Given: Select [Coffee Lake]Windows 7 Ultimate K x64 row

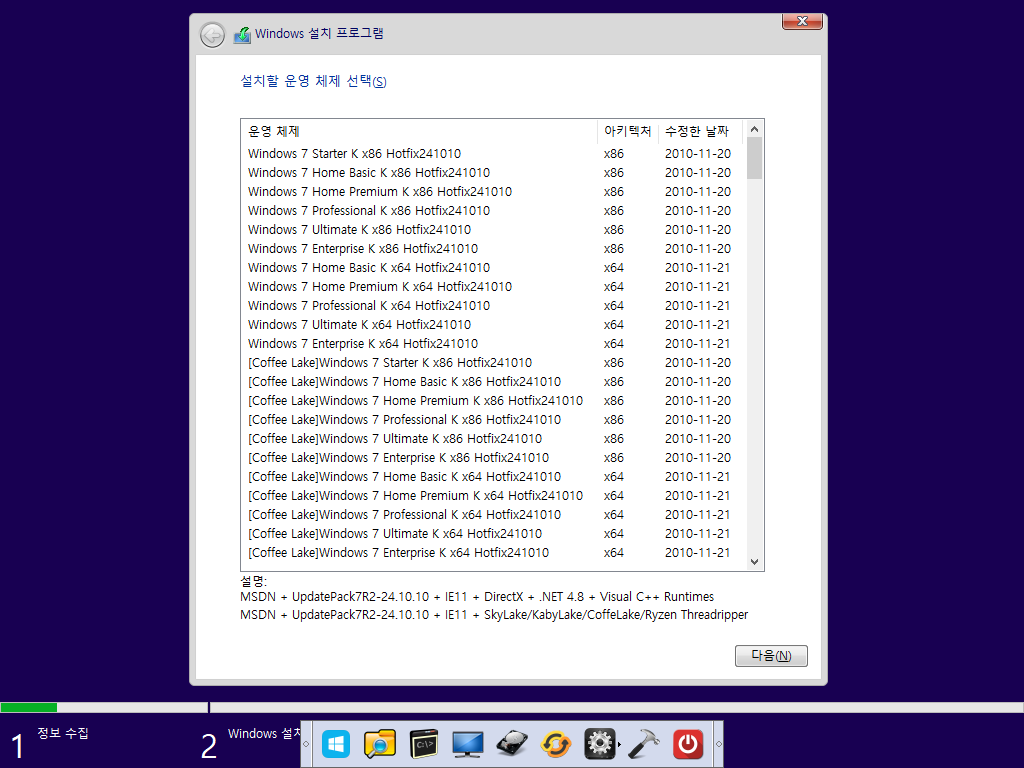Looking at the screenshot, I should [493, 533].
